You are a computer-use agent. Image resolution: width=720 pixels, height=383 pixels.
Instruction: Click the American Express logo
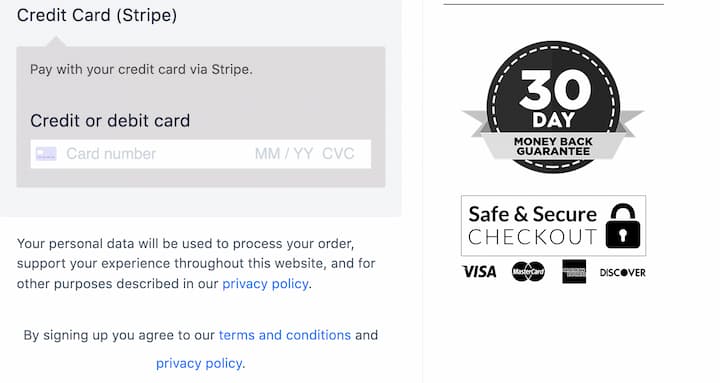[x=574, y=271]
